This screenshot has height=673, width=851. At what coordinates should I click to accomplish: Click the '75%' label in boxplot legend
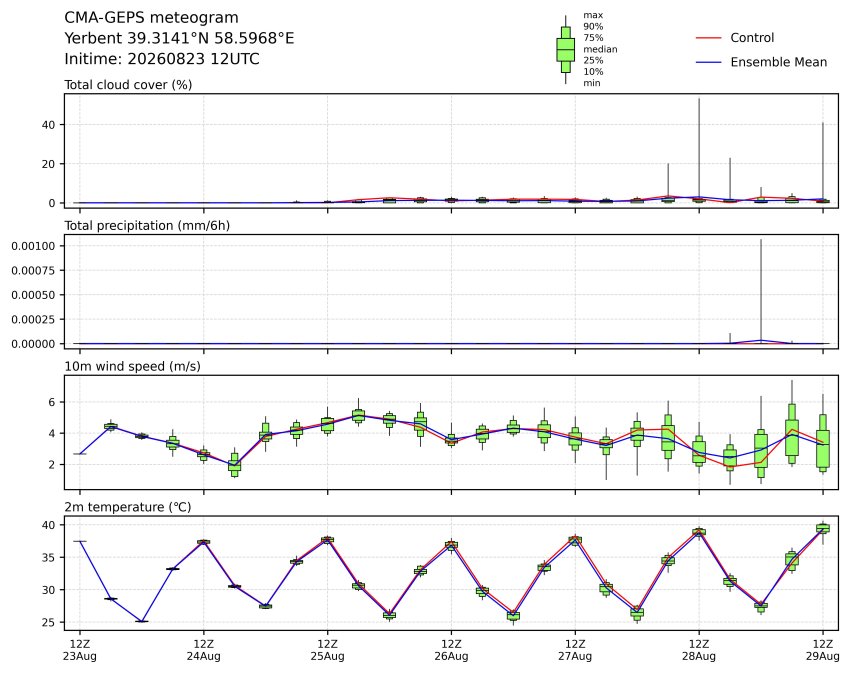[x=593, y=37]
